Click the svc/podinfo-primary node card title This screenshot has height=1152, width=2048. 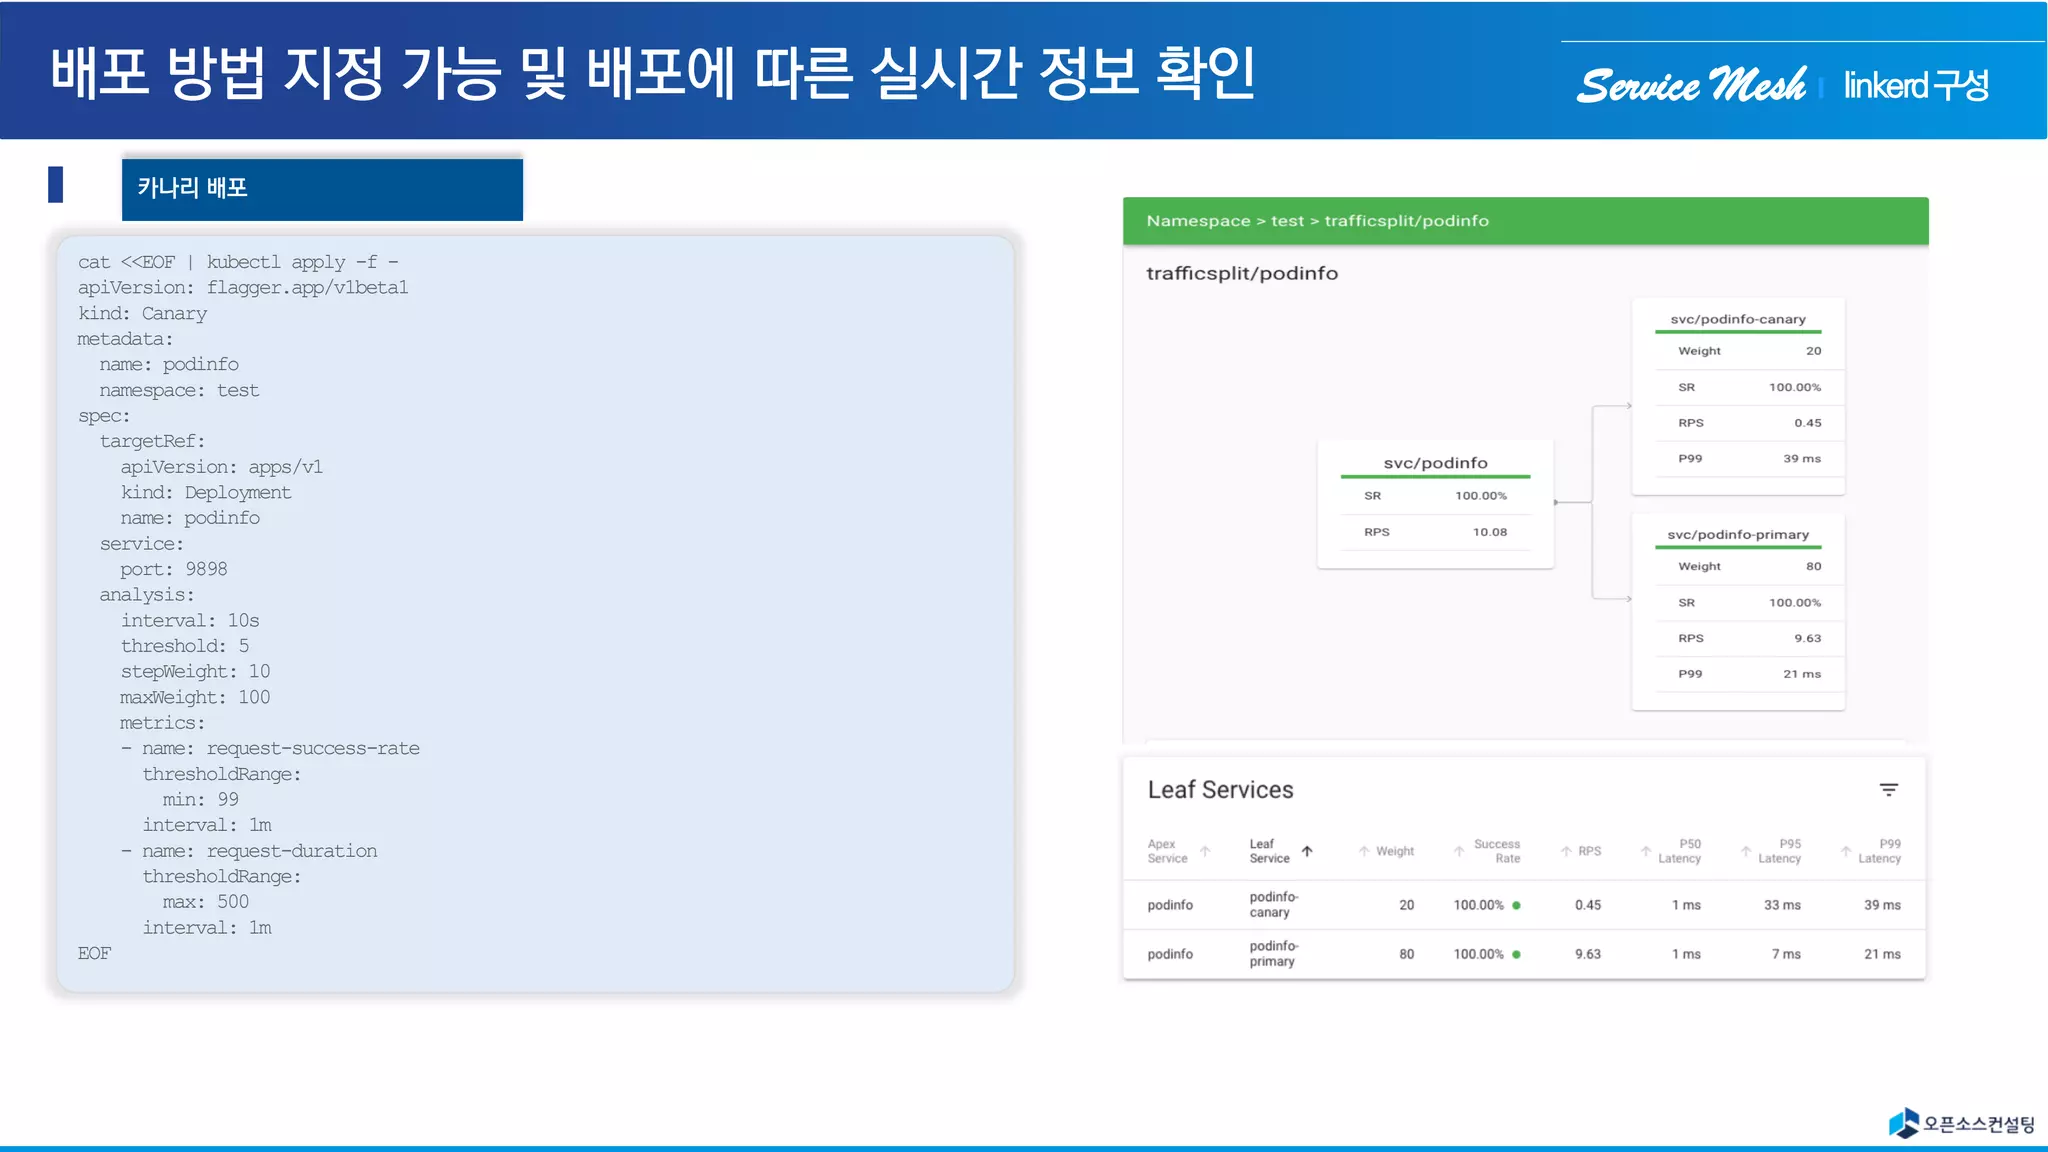pyautogui.click(x=1737, y=534)
